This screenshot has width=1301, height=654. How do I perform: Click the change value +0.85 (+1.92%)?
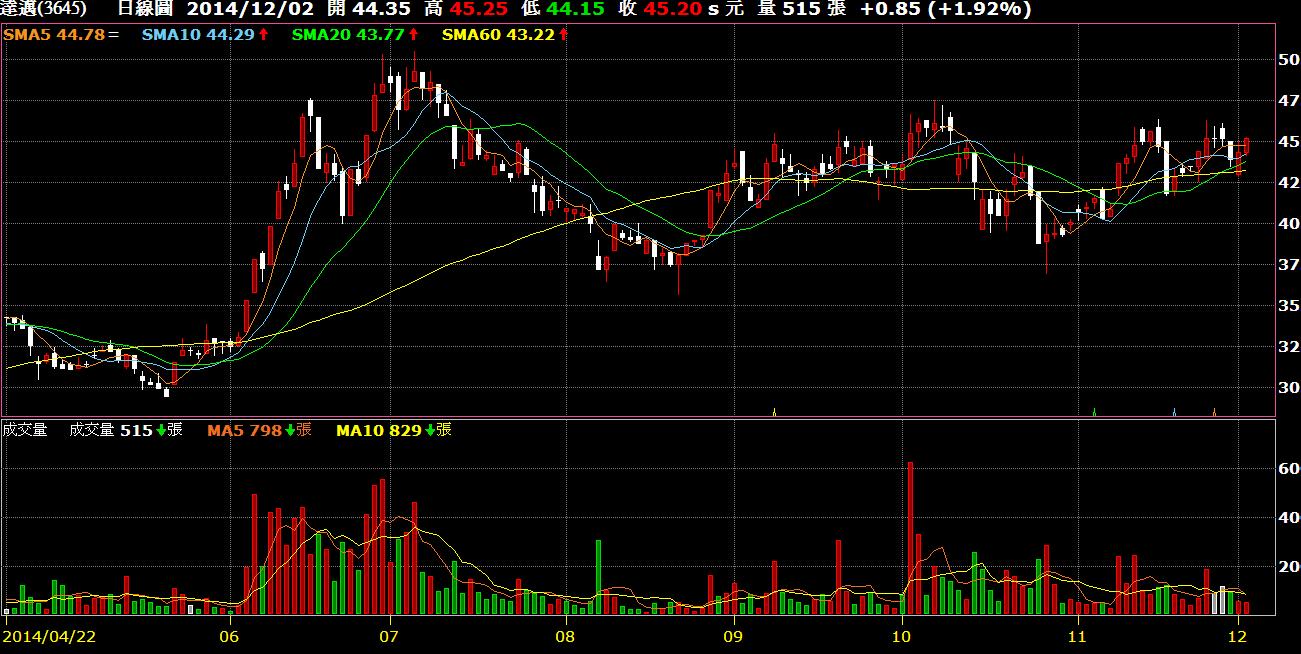[946, 10]
